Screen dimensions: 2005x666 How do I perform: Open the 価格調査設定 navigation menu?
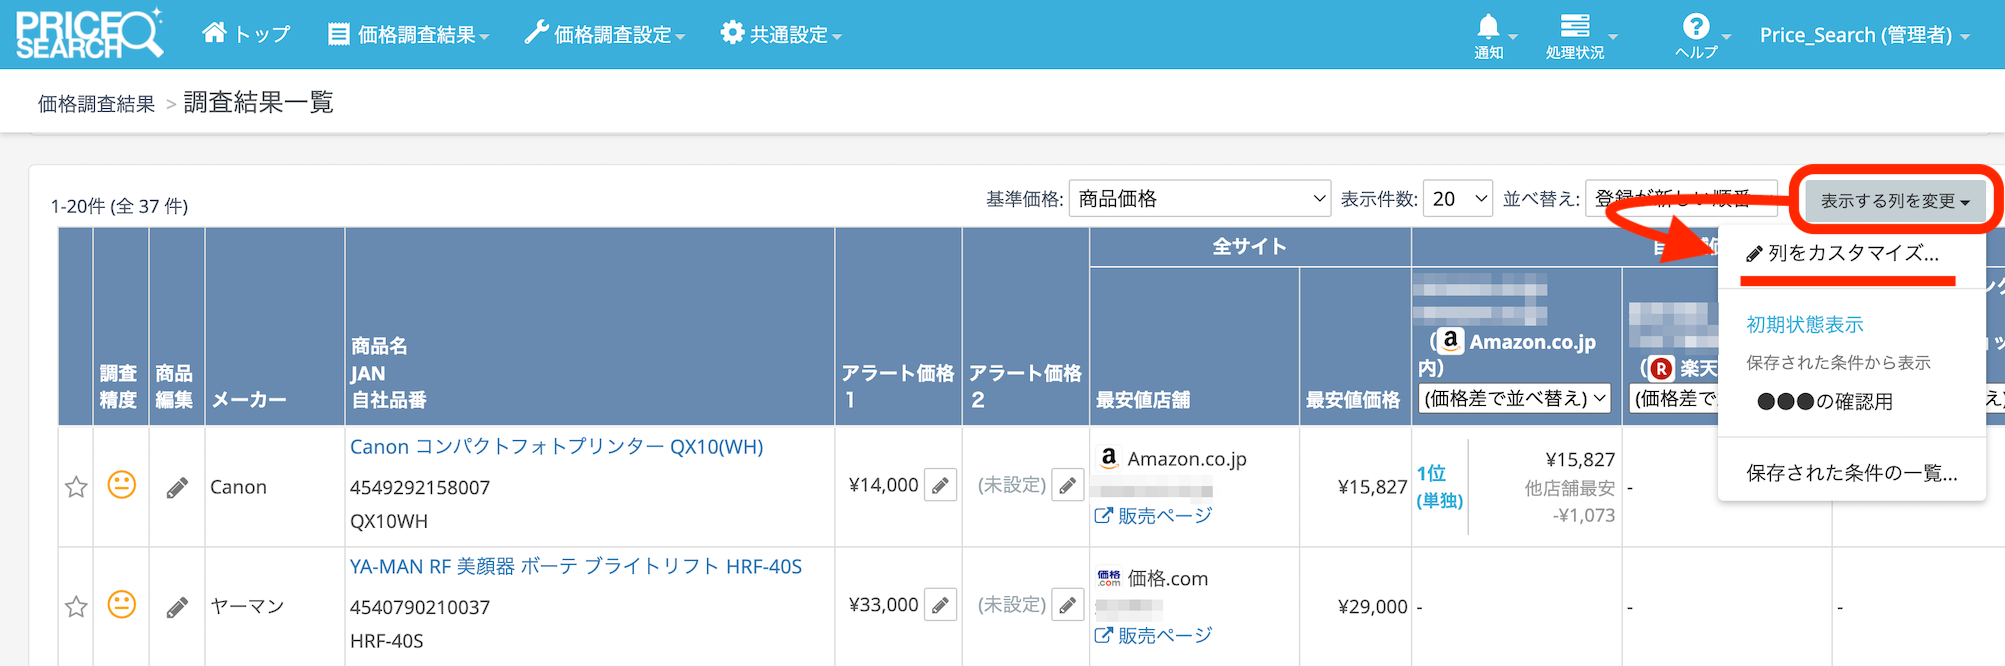pyautogui.click(x=605, y=35)
